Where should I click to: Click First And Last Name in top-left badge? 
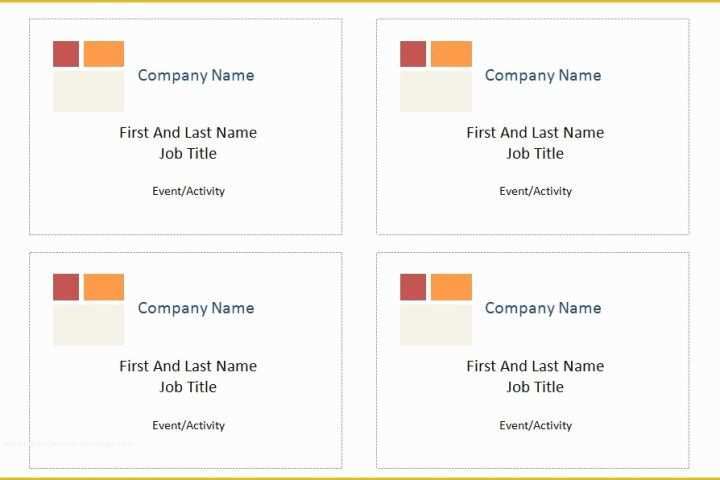click(x=188, y=132)
